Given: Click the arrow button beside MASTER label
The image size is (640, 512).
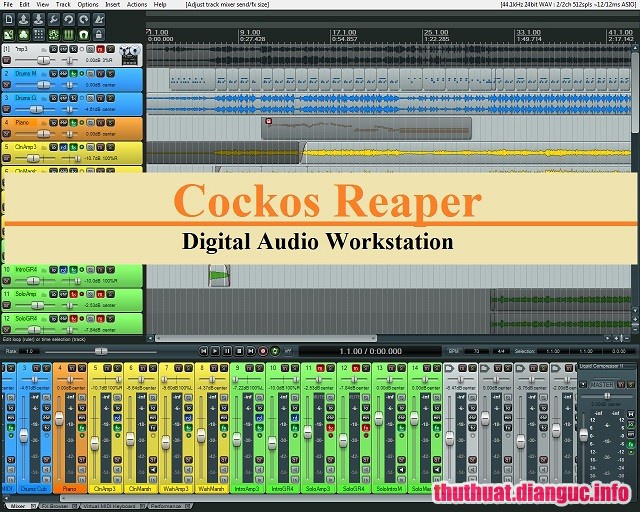Looking at the screenshot, I should [x=583, y=385].
